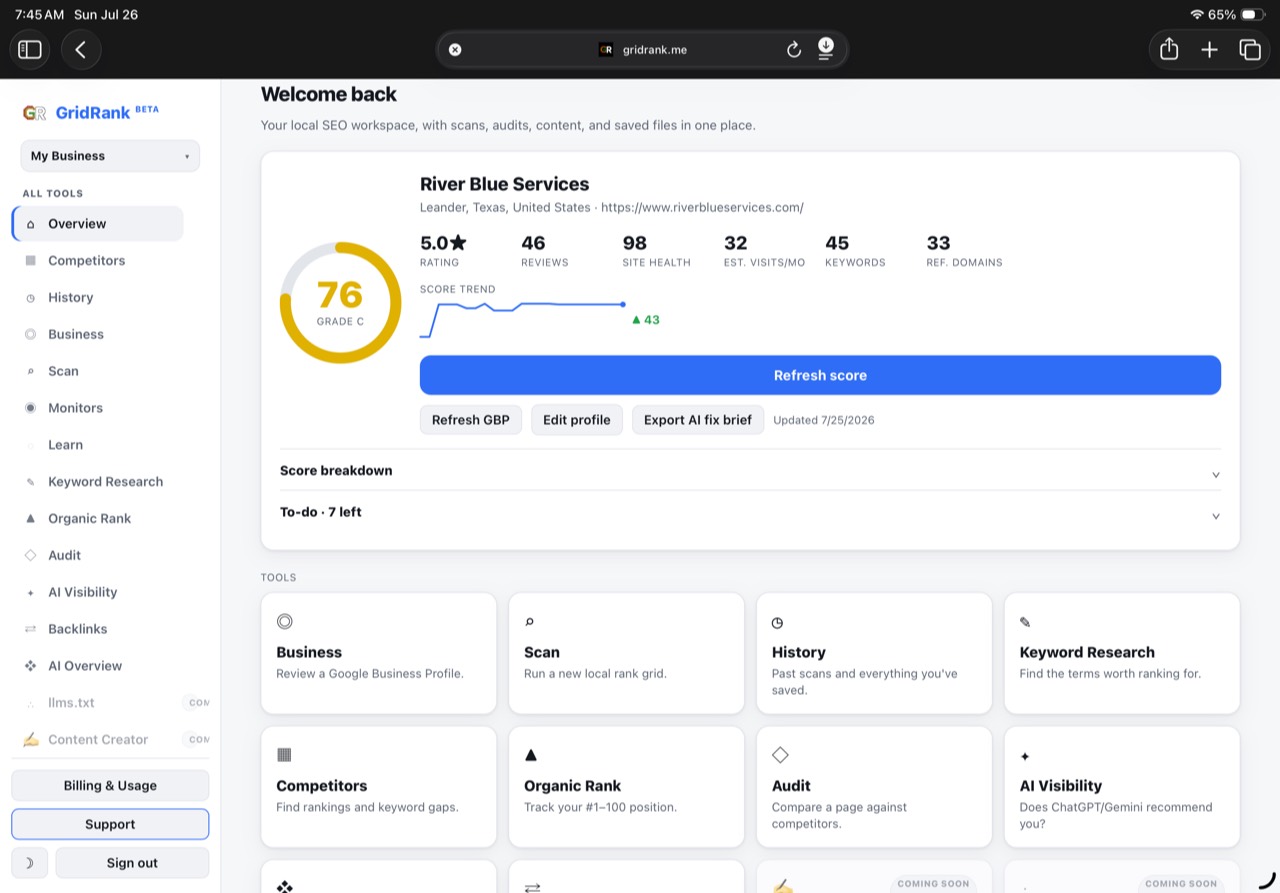Screen dimensions: 1280x893
Task: Click the Competitors grid icon in sidebar
Action: tap(30, 261)
